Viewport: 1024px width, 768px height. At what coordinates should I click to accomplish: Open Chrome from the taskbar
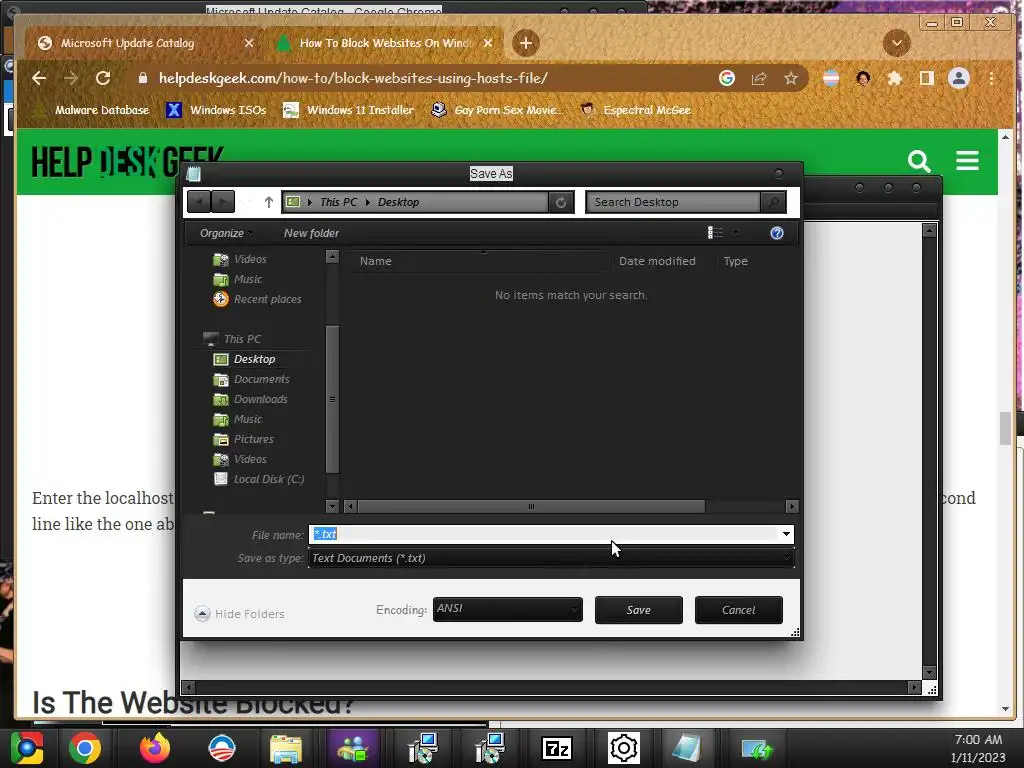pos(86,748)
